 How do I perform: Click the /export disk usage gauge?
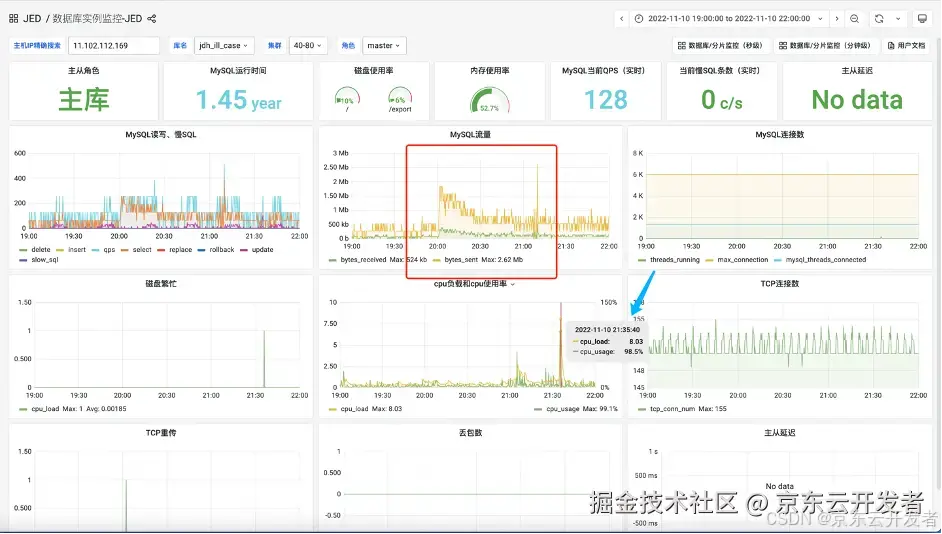(400, 100)
